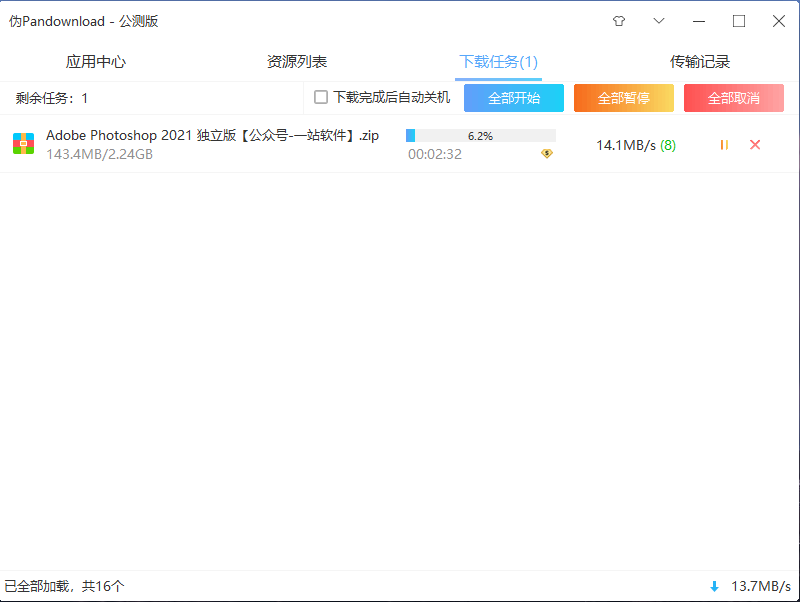Expand the title bar dropdown chevron
This screenshot has width=800, height=602.
click(659, 21)
